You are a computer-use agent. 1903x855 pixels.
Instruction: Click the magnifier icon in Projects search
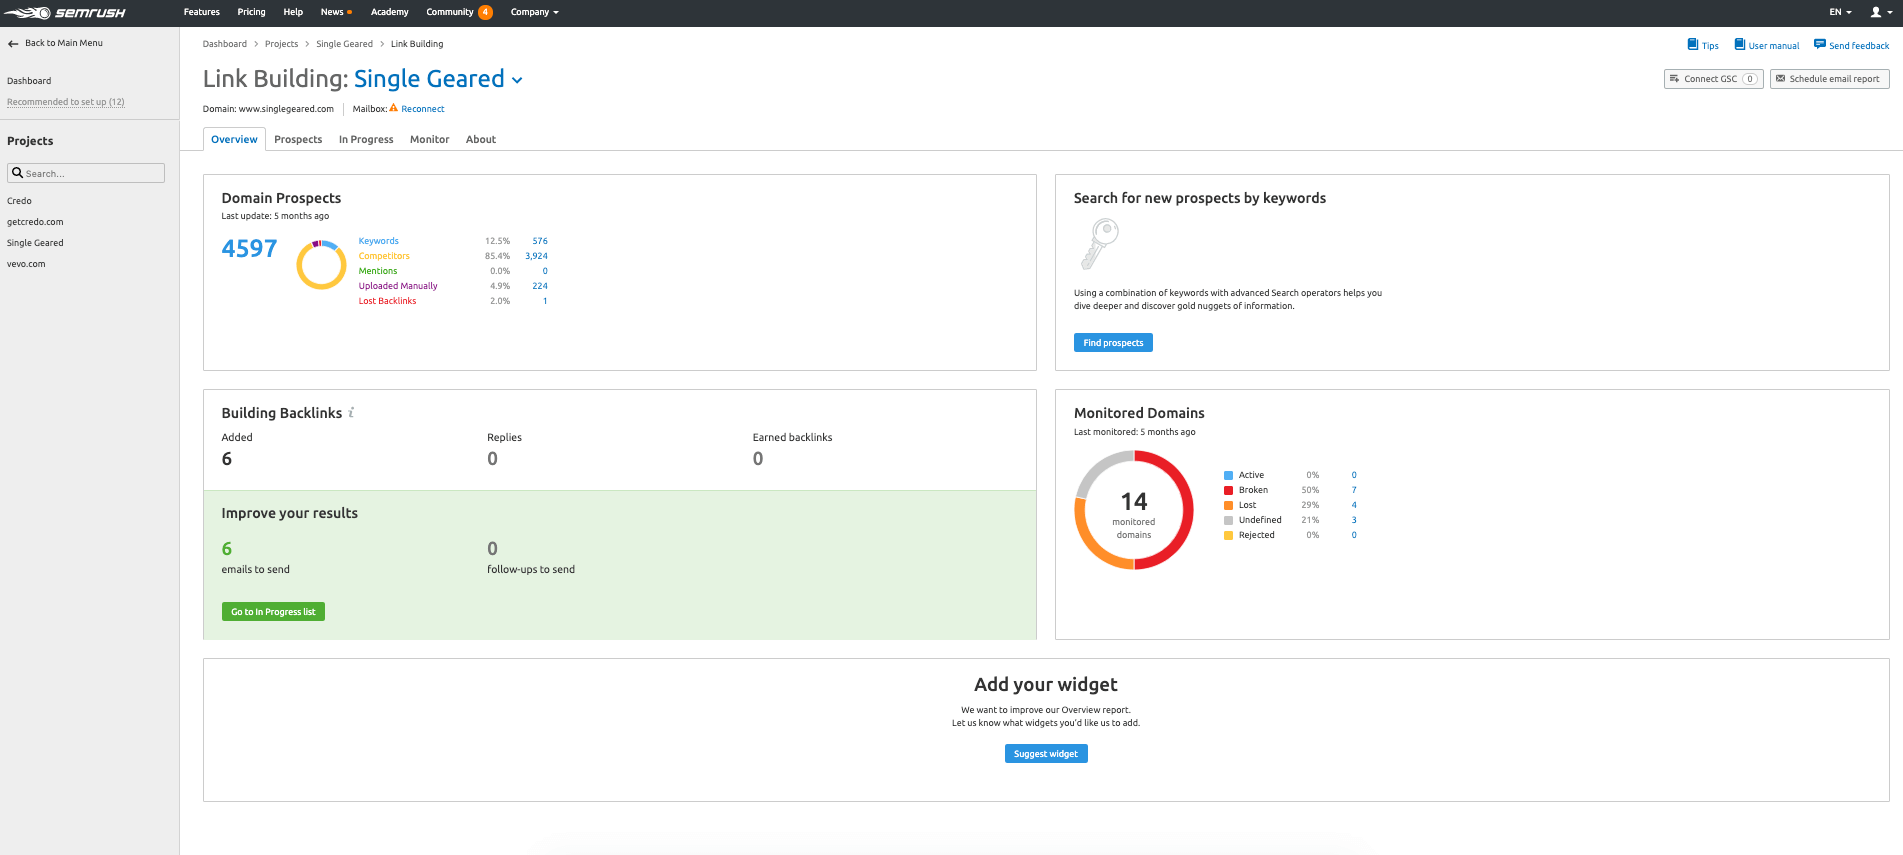(x=17, y=173)
